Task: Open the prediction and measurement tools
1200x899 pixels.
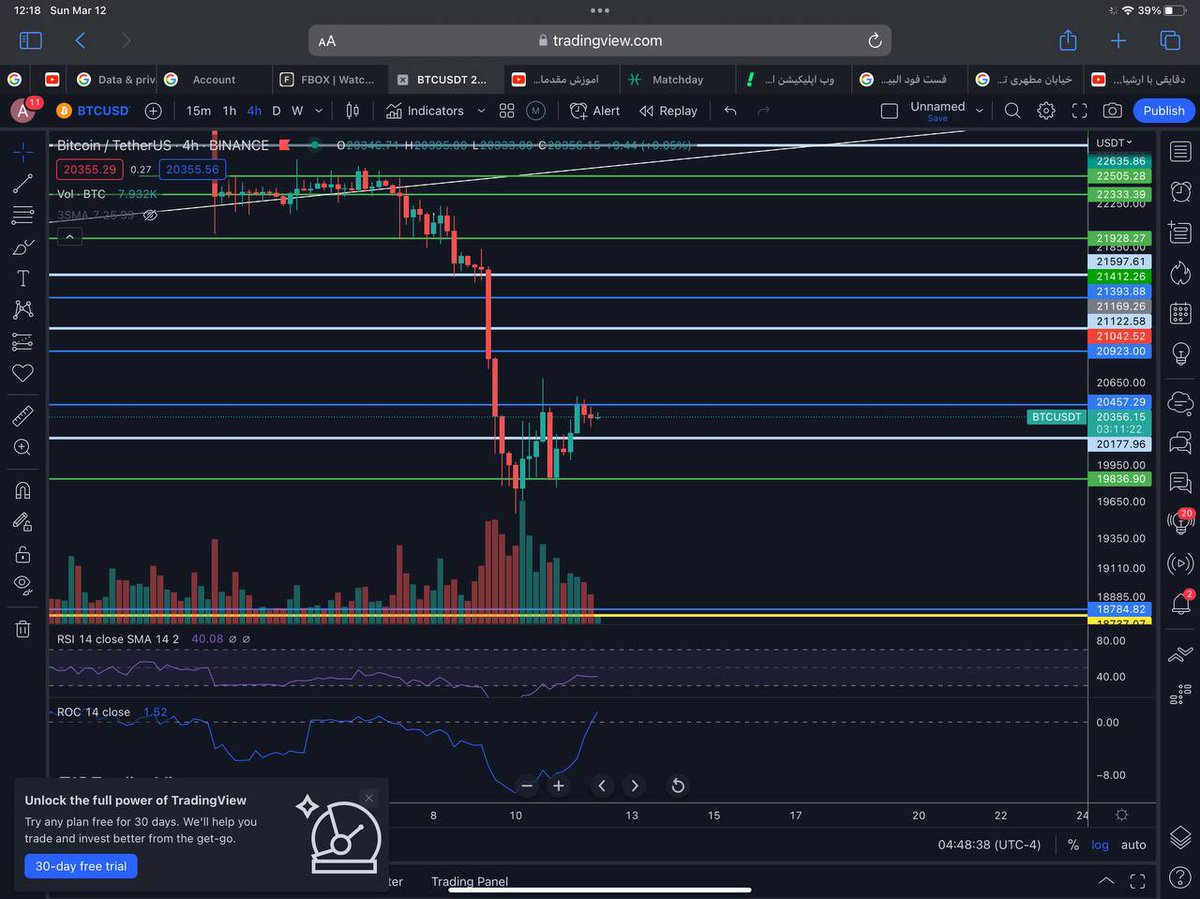Action: point(22,342)
